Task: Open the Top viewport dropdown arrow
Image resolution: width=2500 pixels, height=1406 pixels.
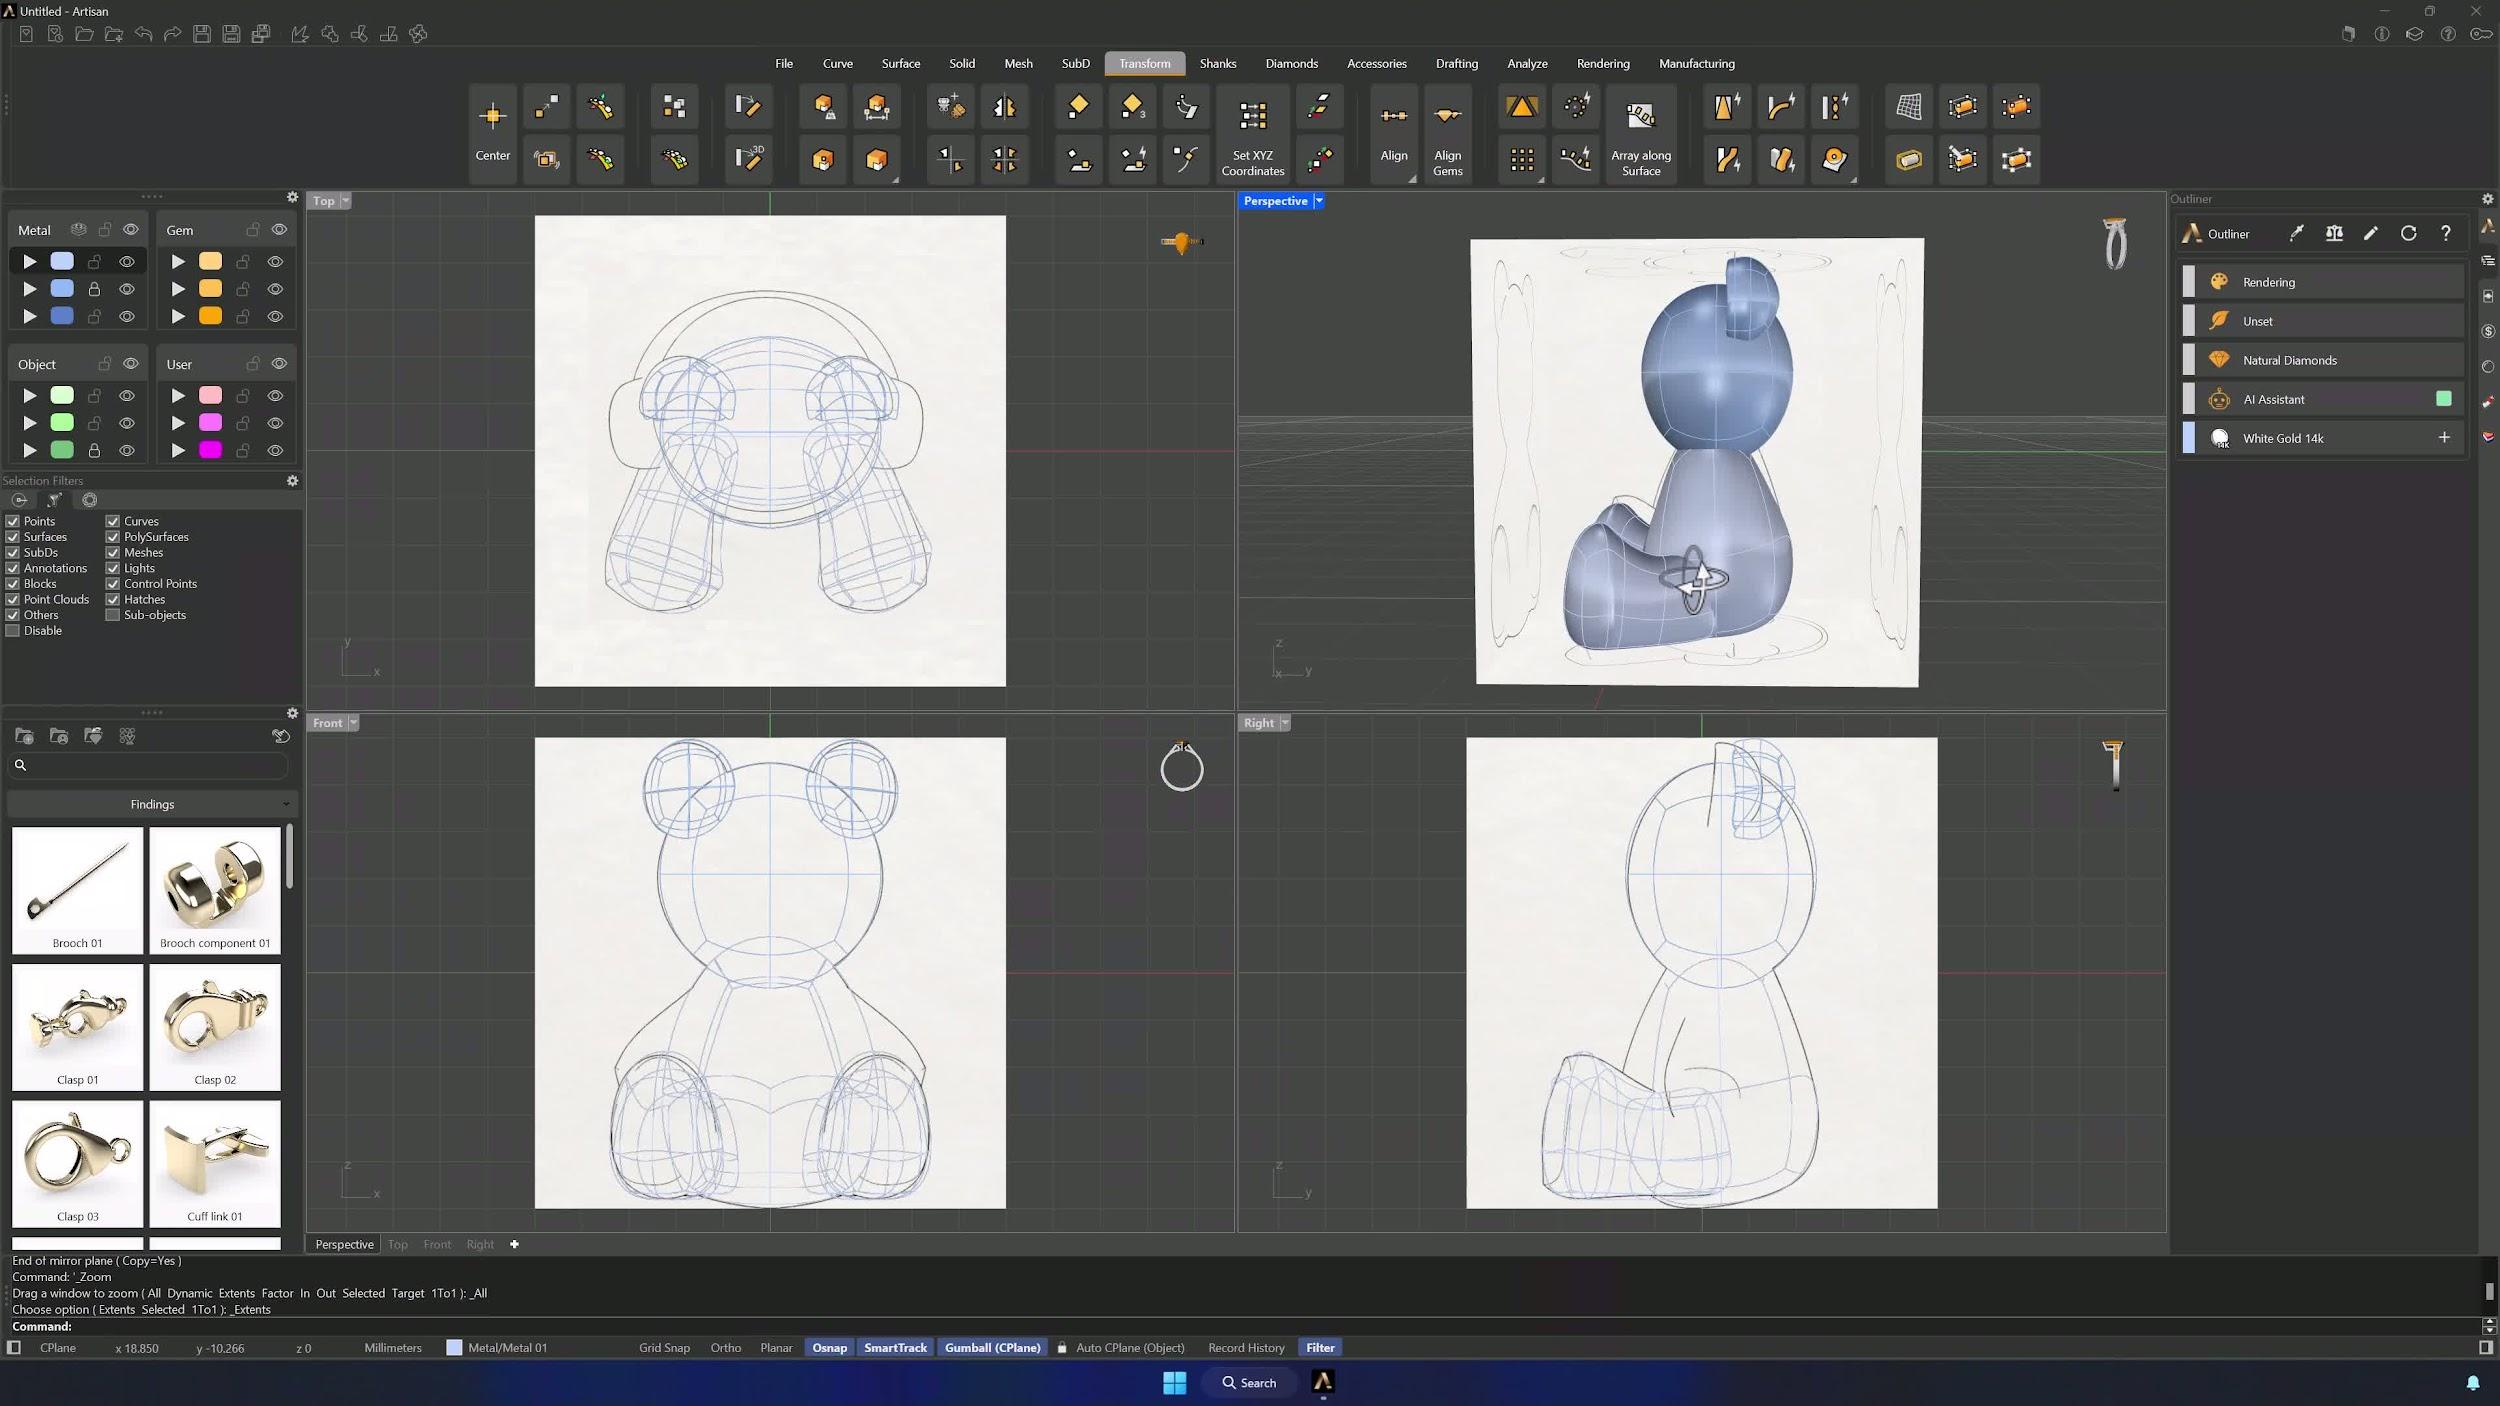Action: (346, 201)
